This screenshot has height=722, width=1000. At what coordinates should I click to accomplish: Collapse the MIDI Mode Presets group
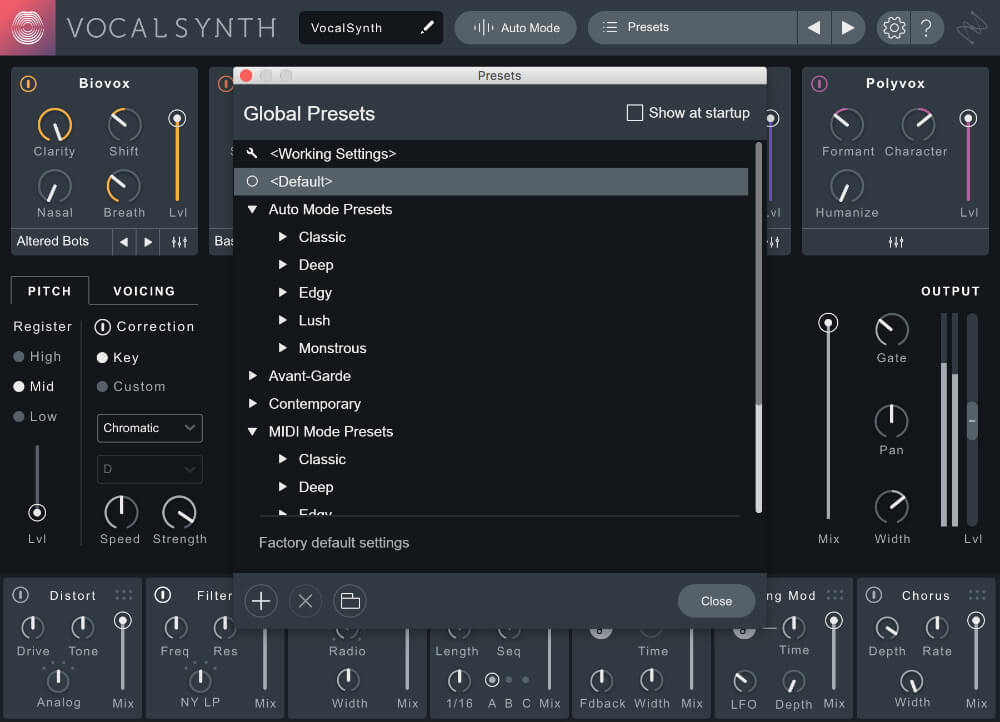253,431
